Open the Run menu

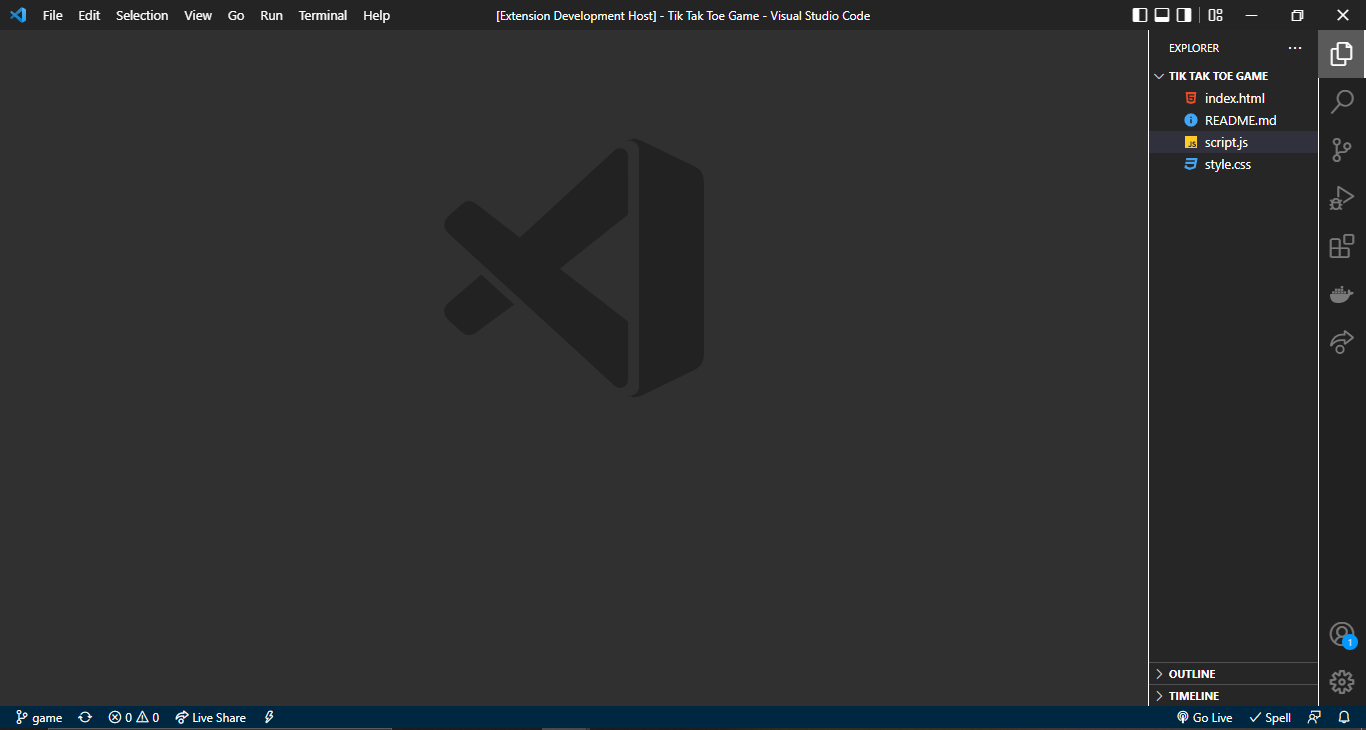pyautogui.click(x=271, y=15)
